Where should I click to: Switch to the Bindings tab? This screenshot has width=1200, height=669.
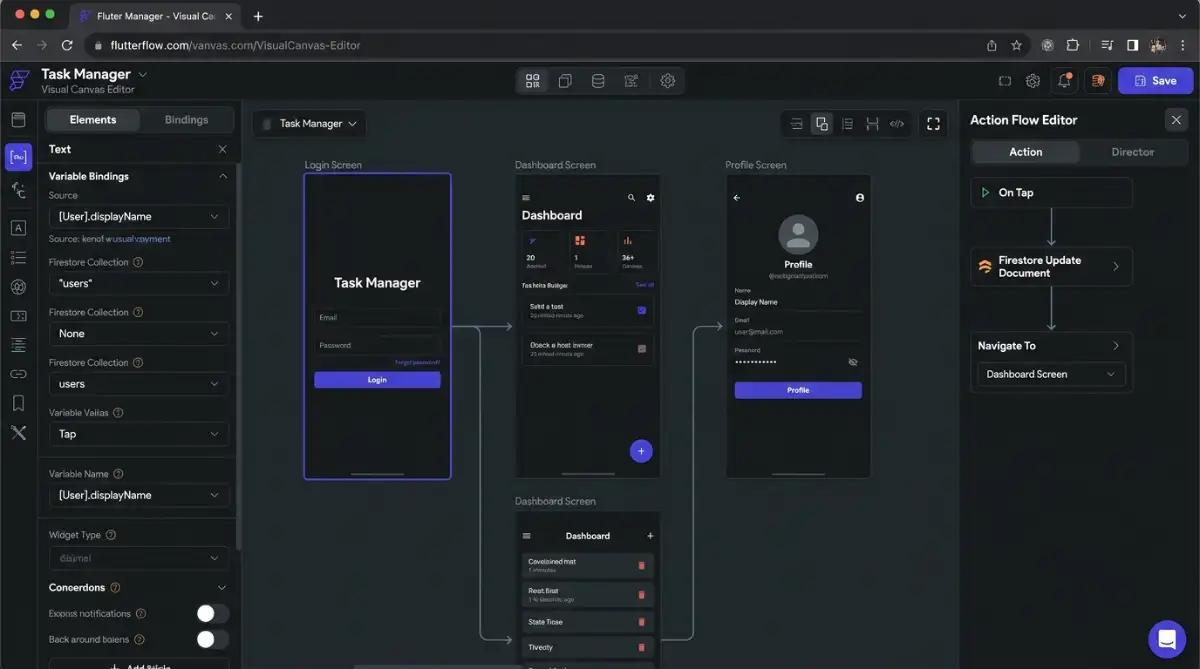(186, 120)
